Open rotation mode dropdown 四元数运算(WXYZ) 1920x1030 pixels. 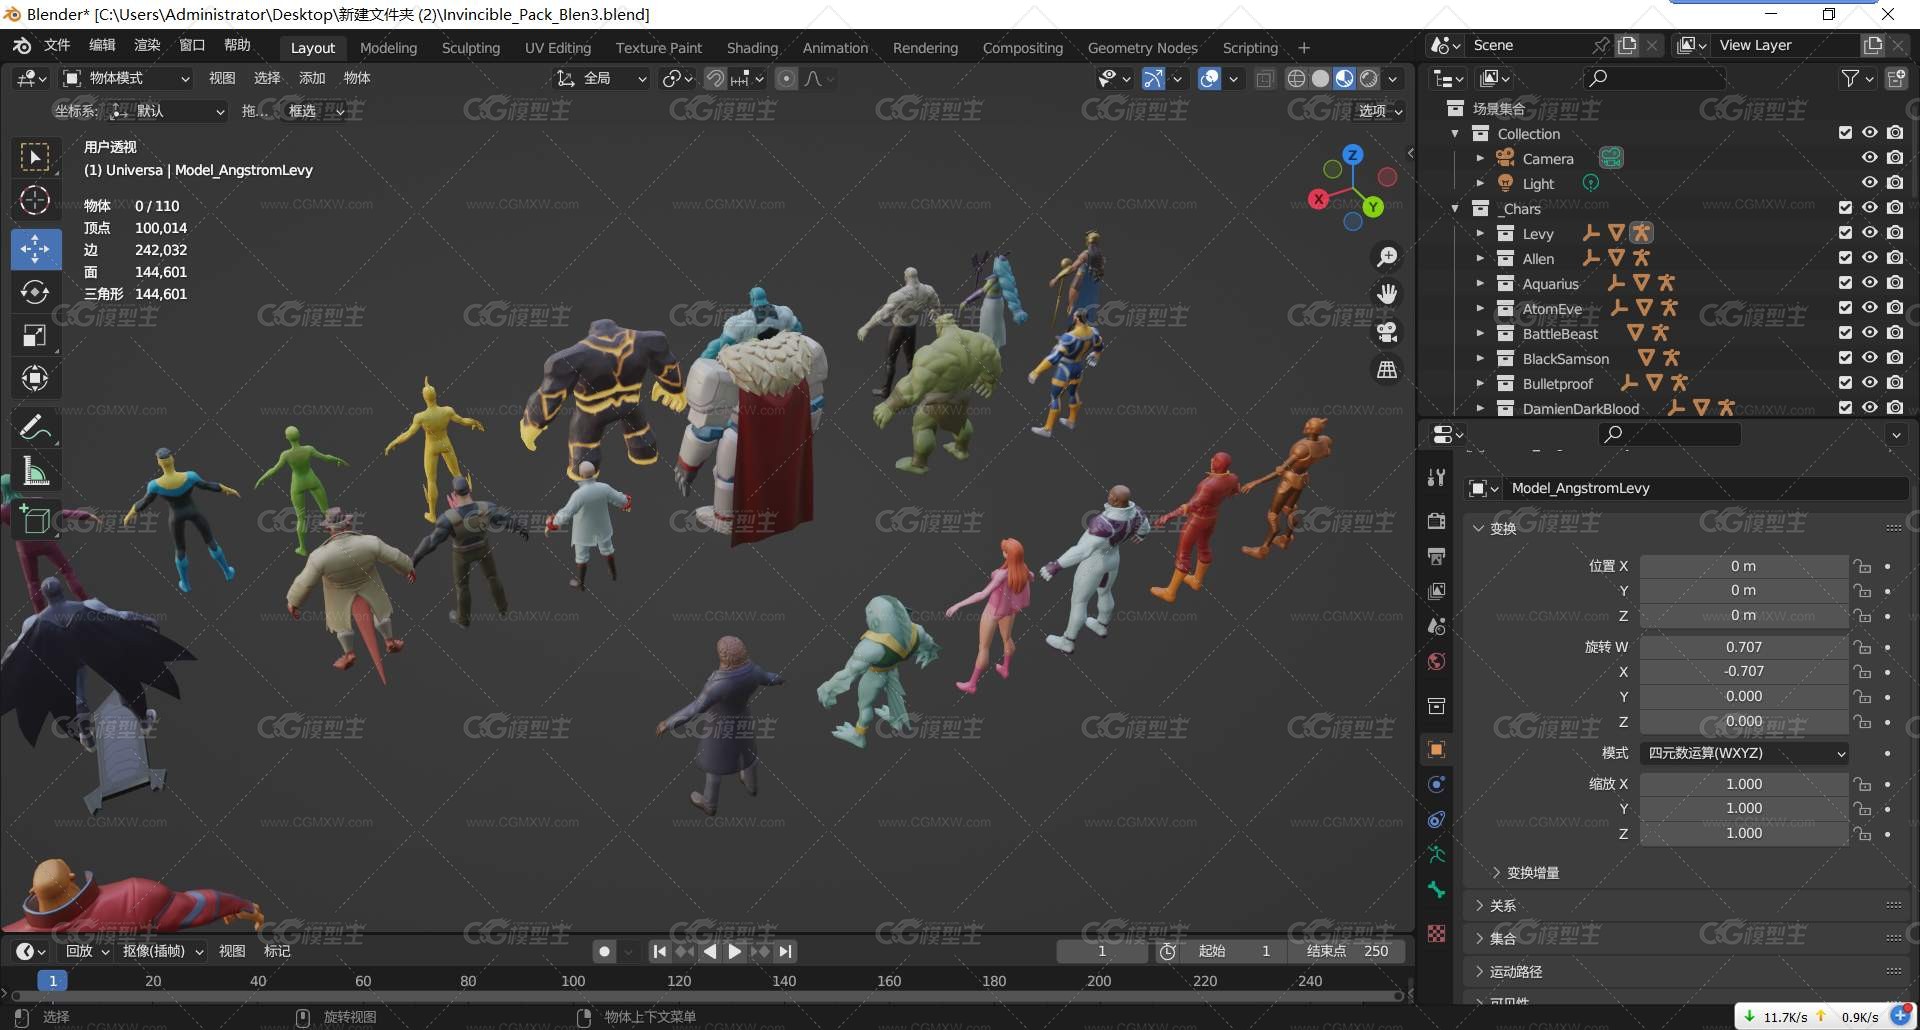1744,753
